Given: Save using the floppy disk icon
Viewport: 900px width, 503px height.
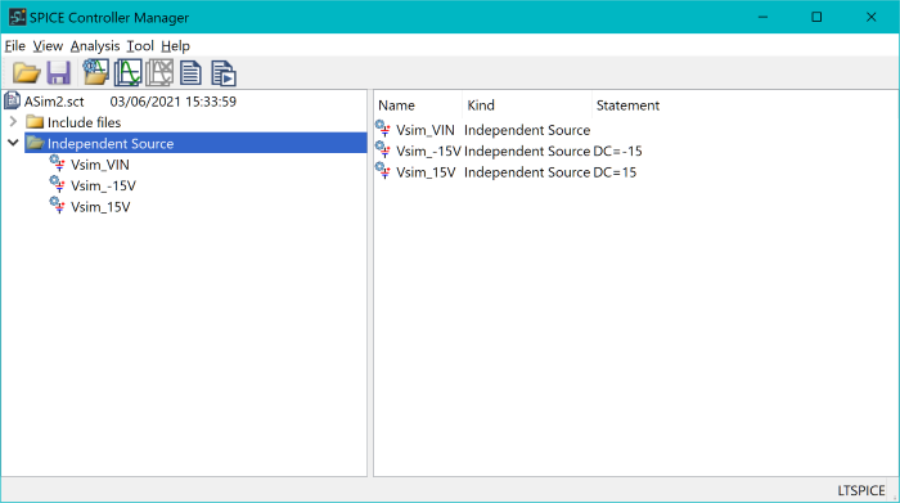Looking at the screenshot, I should pos(59,73).
